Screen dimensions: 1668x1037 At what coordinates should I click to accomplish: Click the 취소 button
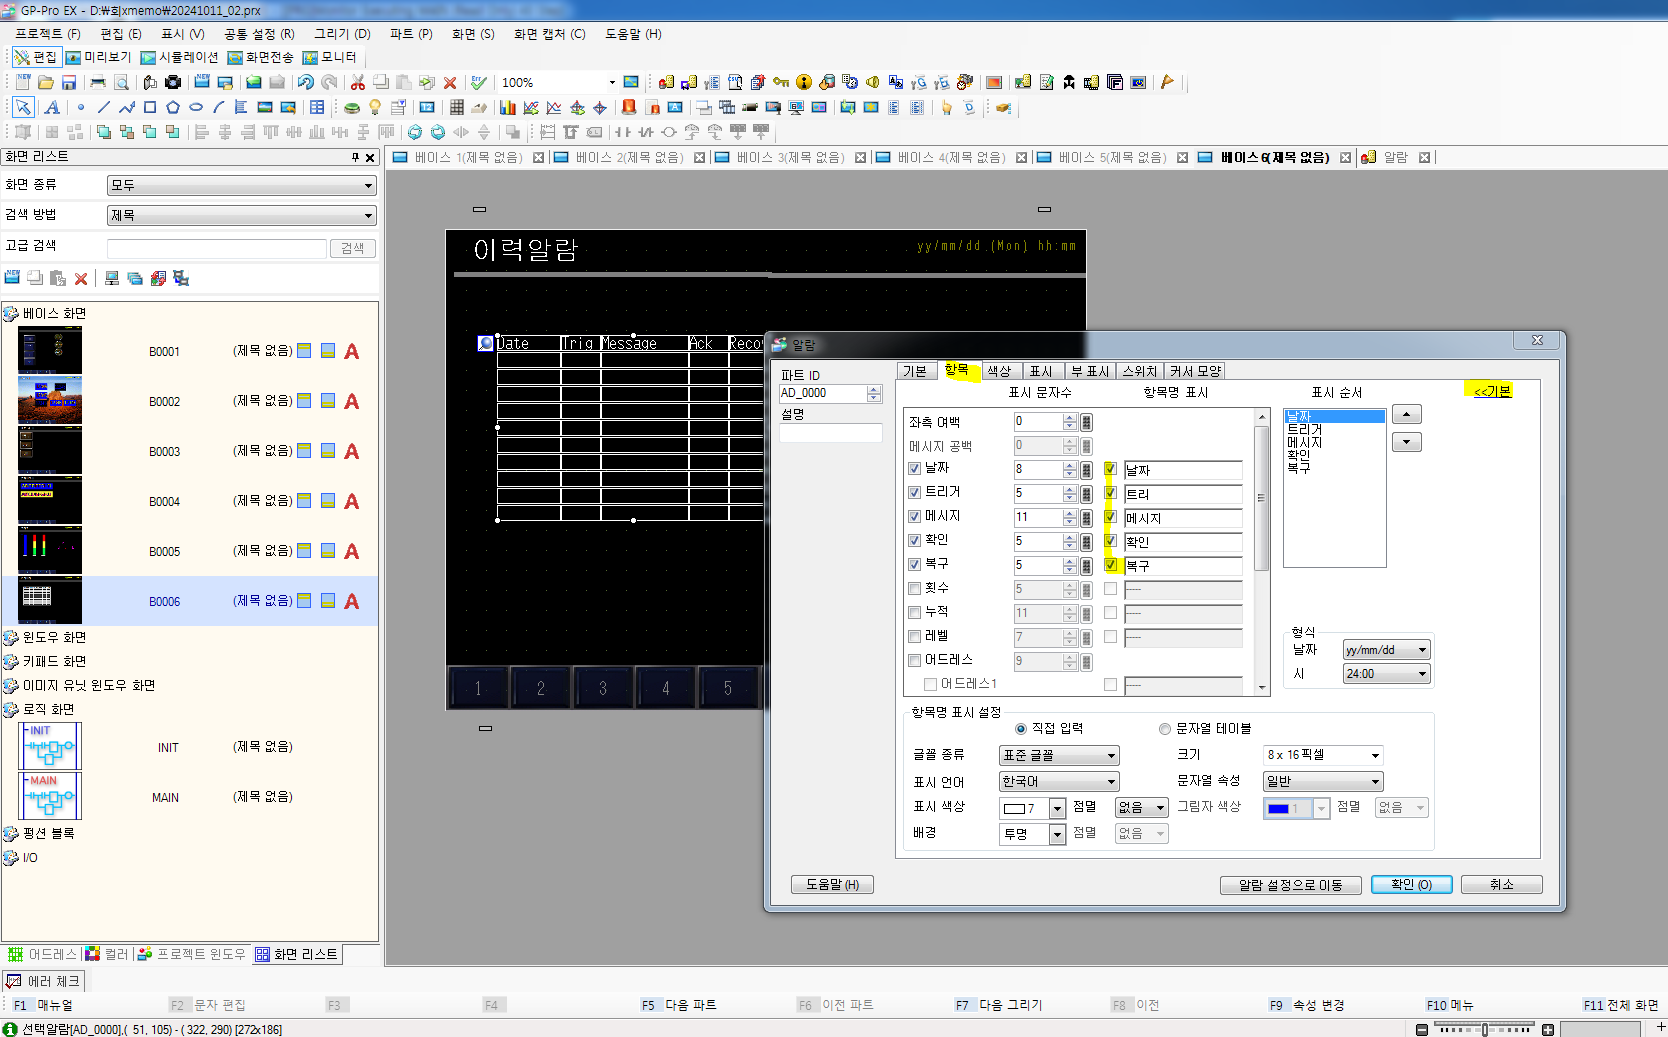point(1501,885)
